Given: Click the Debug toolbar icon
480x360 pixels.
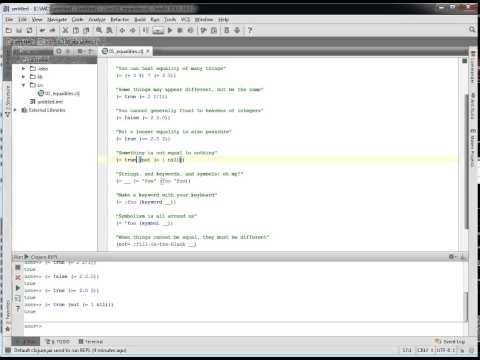Looking at the screenshot, I should point(180,30).
